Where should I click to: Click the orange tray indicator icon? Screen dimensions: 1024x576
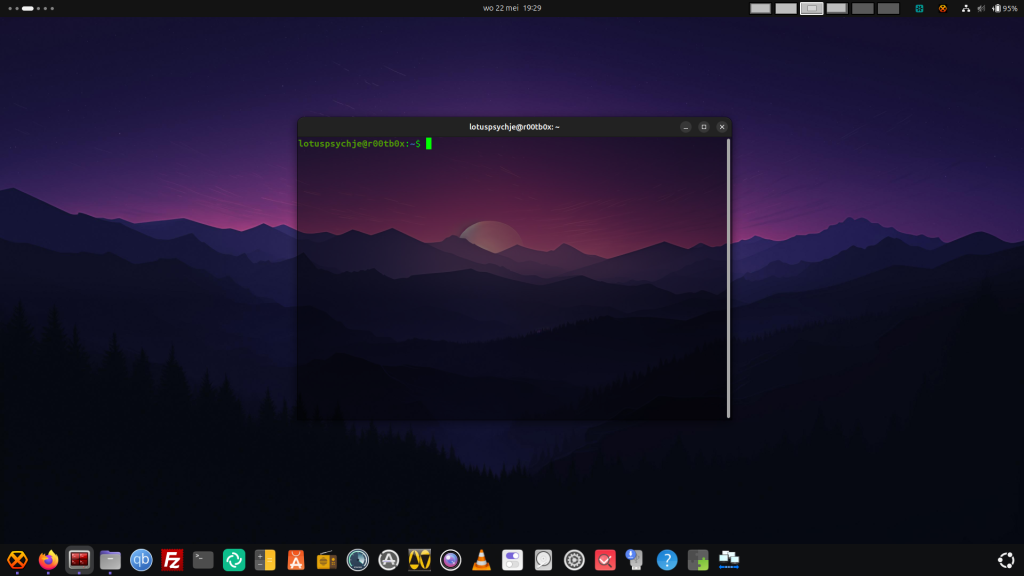point(942,8)
